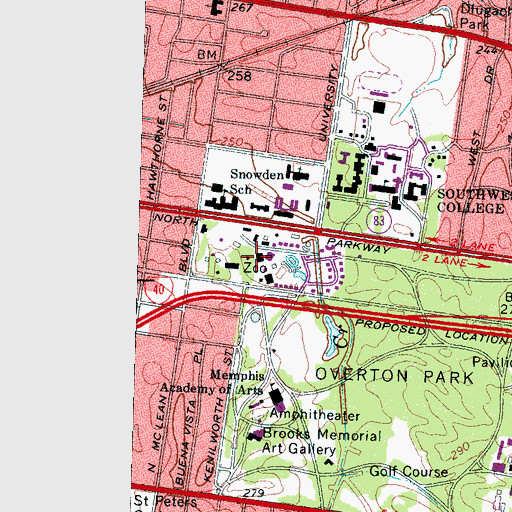Click the purple circled 83 marker

379,221
